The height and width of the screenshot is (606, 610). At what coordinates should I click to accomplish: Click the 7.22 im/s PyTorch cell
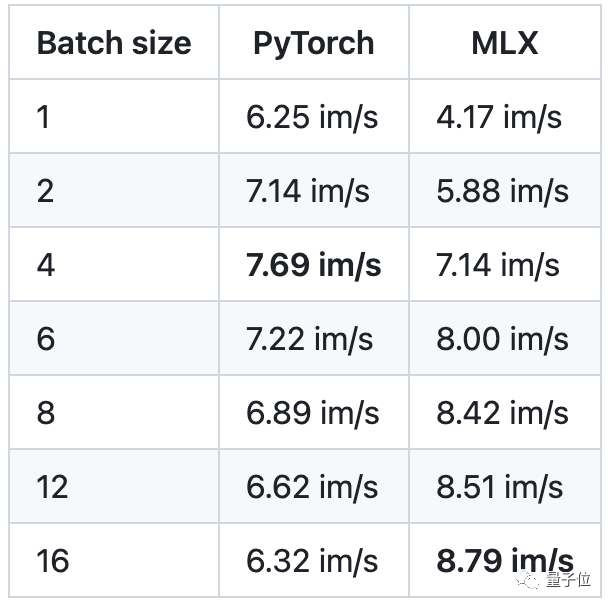point(309,339)
